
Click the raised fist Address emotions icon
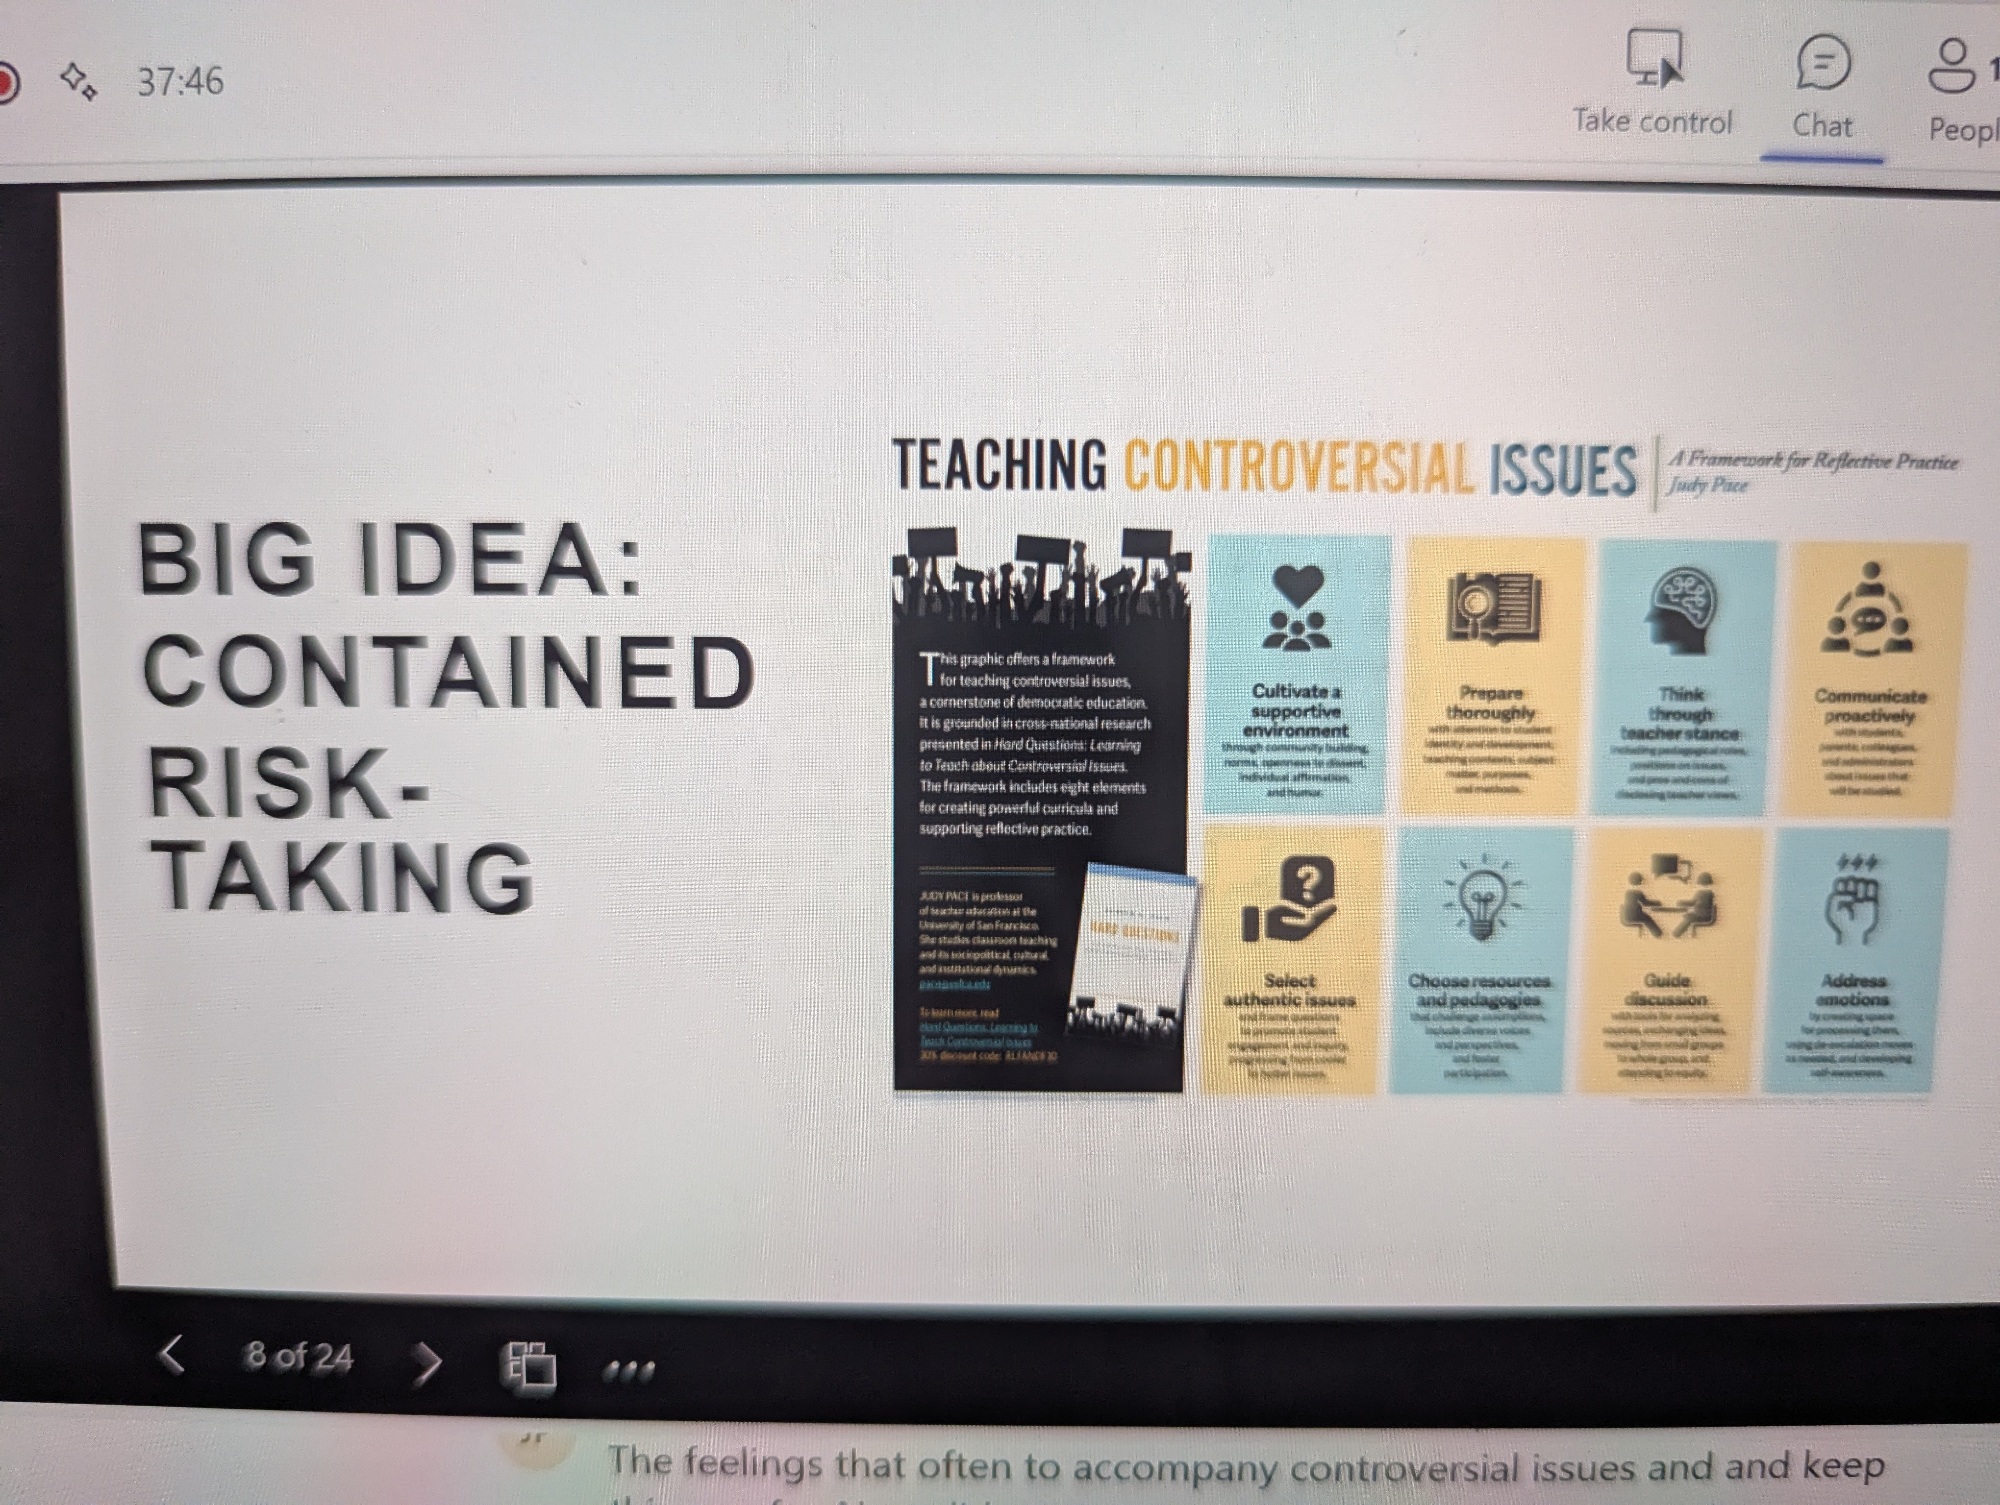point(1855,899)
